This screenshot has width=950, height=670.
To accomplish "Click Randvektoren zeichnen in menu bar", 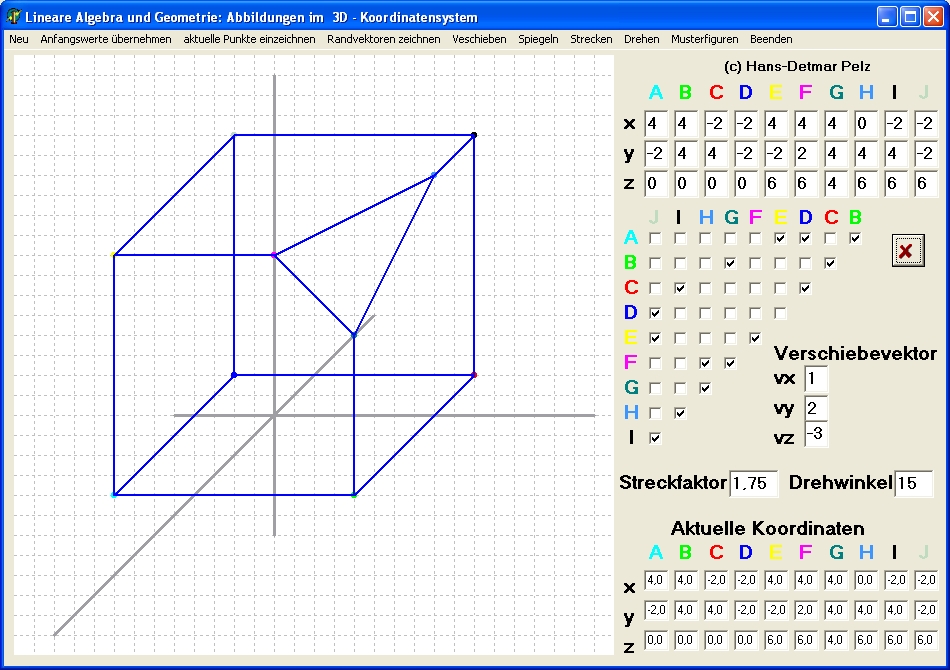I will point(383,39).
